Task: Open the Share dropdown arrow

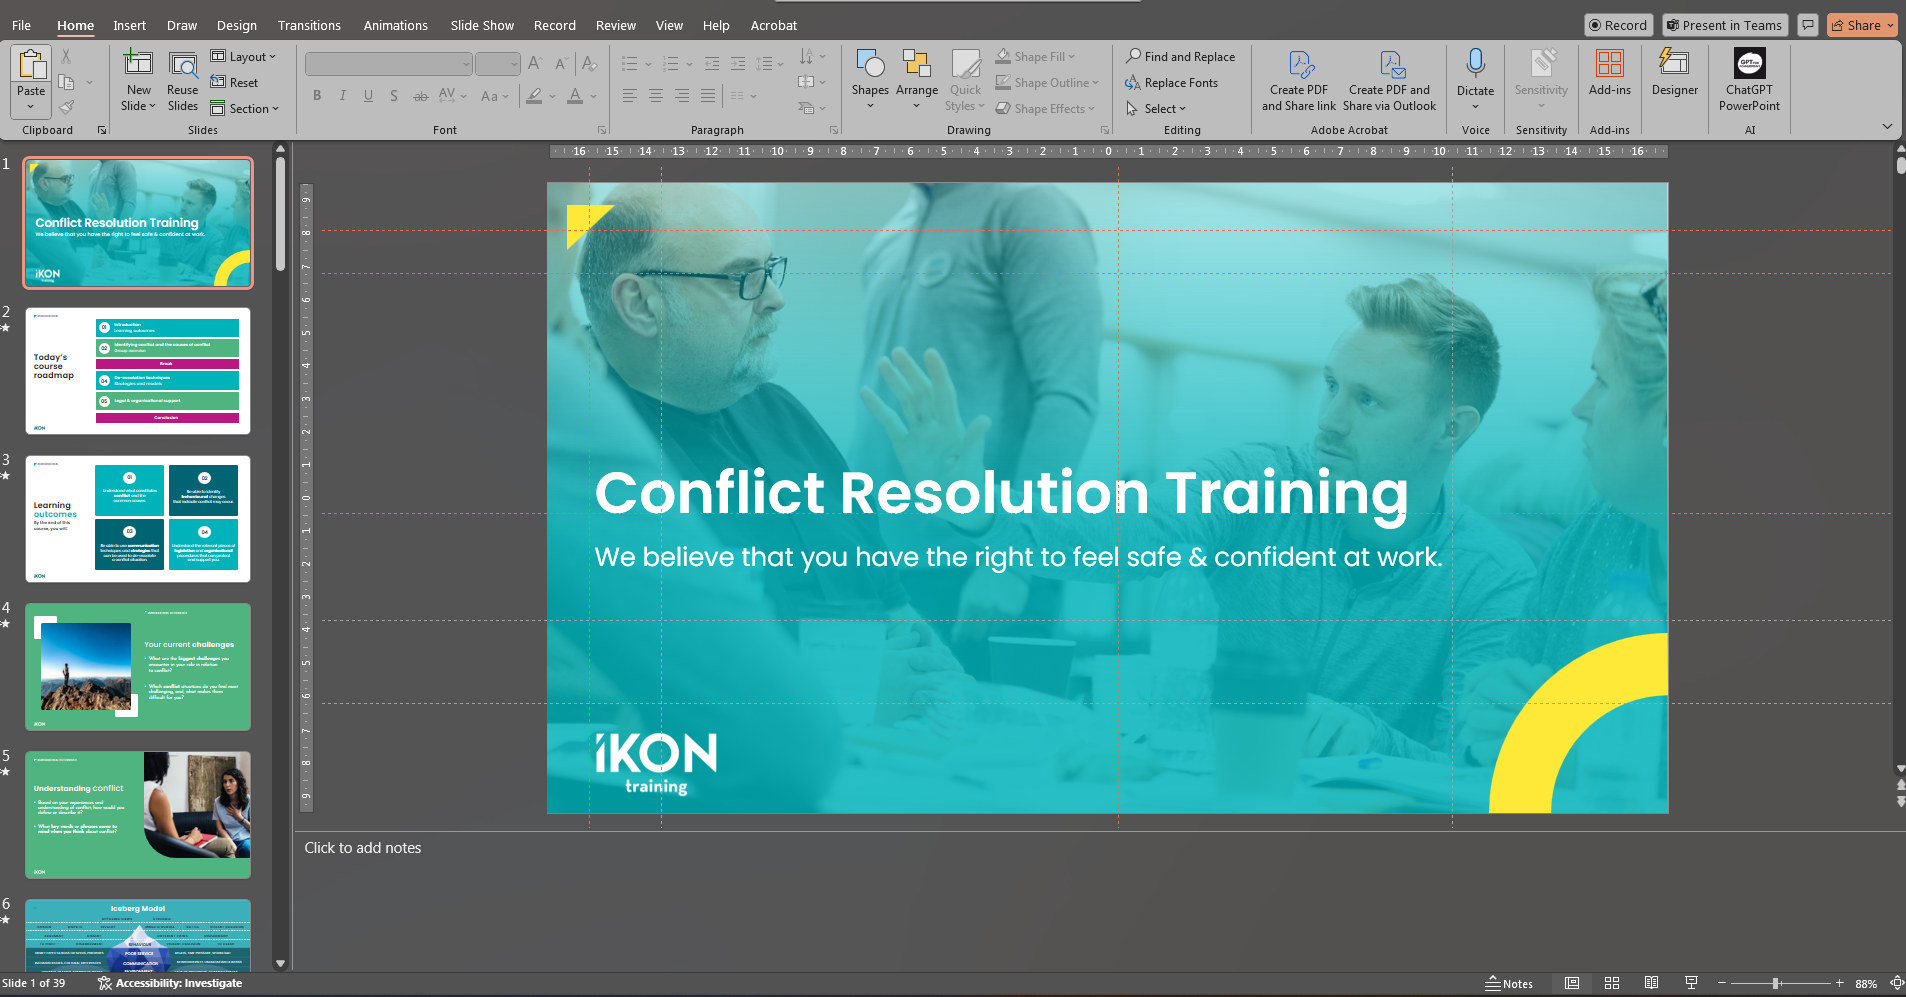Action: tap(1891, 25)
